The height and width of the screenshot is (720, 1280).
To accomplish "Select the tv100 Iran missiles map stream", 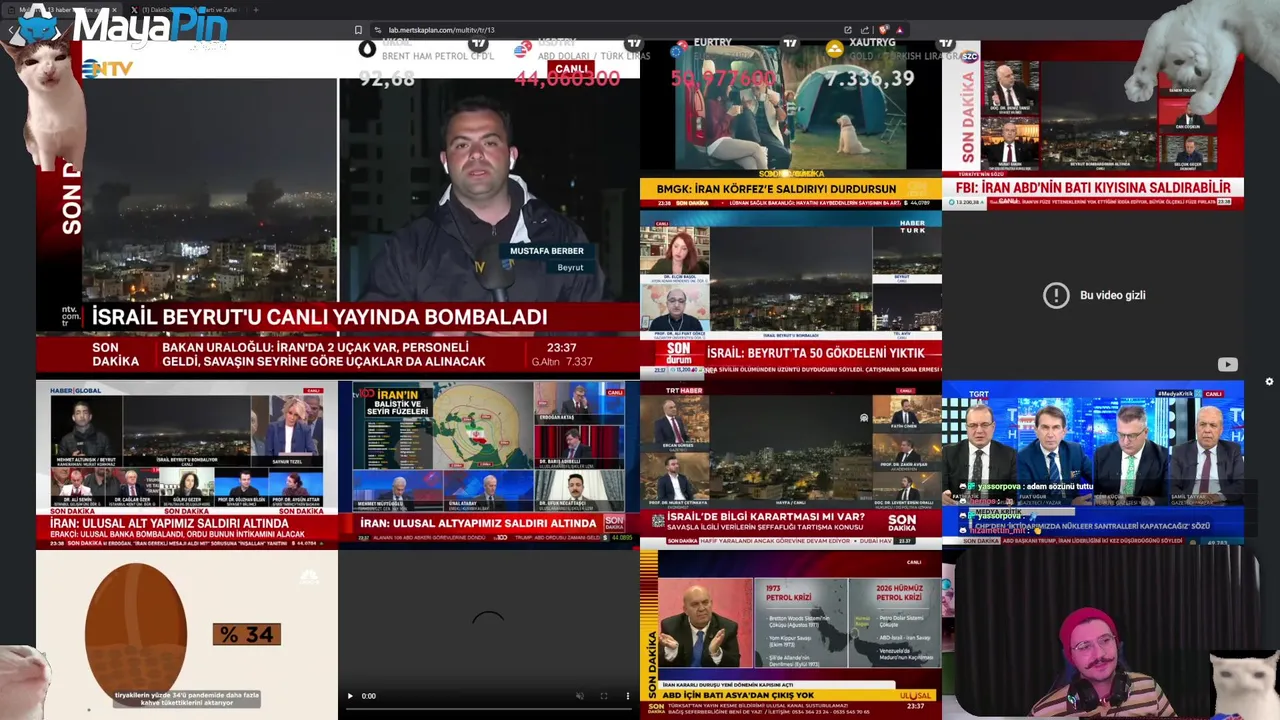I will click(489, 464).
